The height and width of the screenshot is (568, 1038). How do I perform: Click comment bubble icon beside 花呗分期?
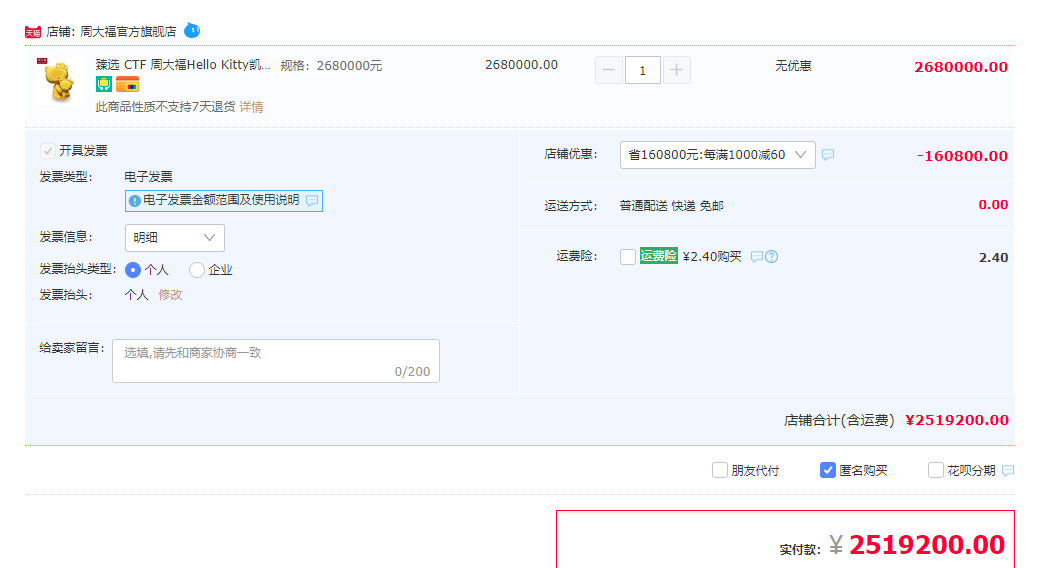coord(1008,471)
